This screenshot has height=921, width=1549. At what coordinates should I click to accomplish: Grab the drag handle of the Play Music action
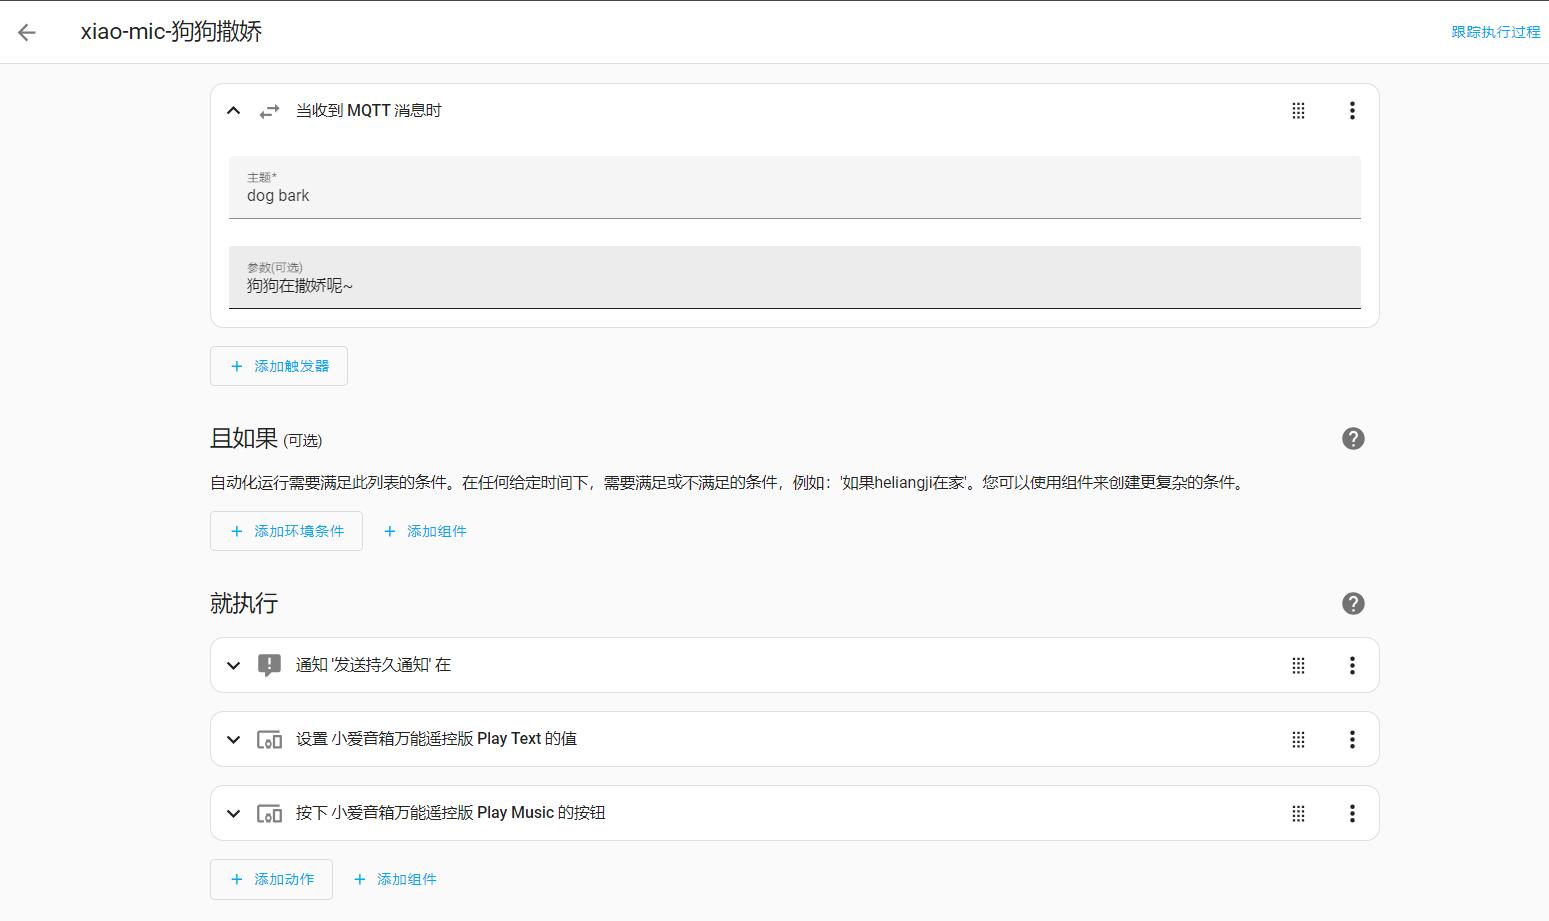point(1298,813)
